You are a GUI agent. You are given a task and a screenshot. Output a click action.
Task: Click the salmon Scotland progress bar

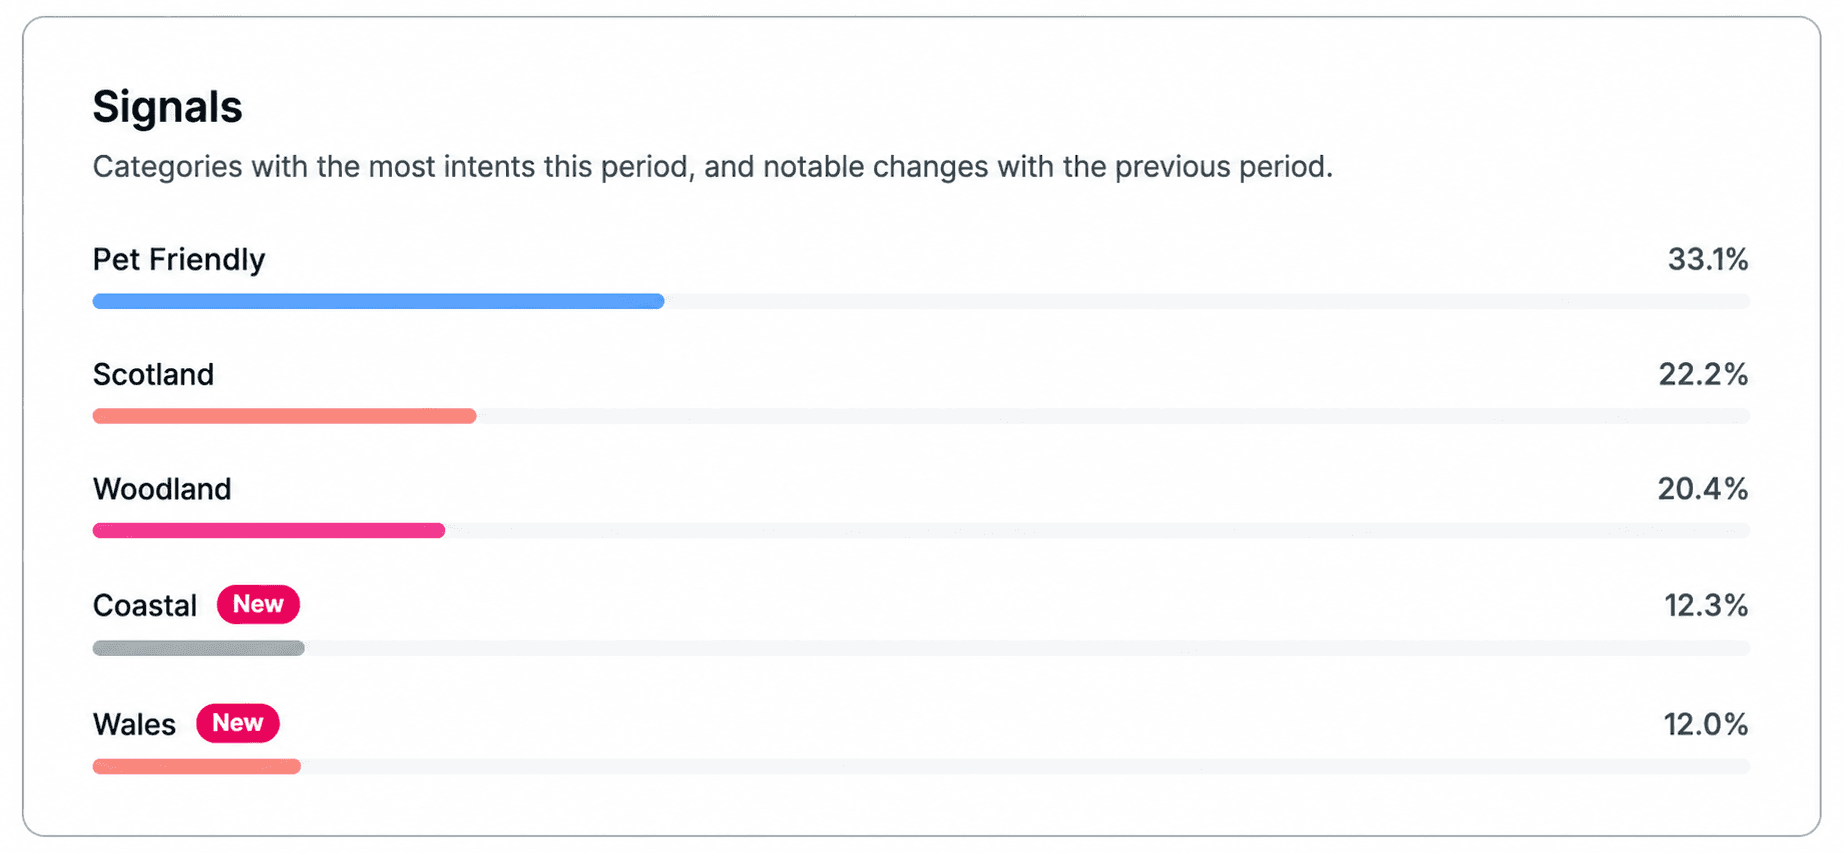pyautogui.click(x=284, y=416)
